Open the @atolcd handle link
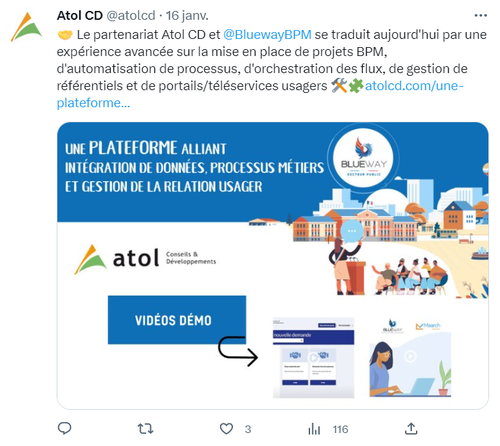This screenshot has width=500, height=446. [x=131, y=15]
